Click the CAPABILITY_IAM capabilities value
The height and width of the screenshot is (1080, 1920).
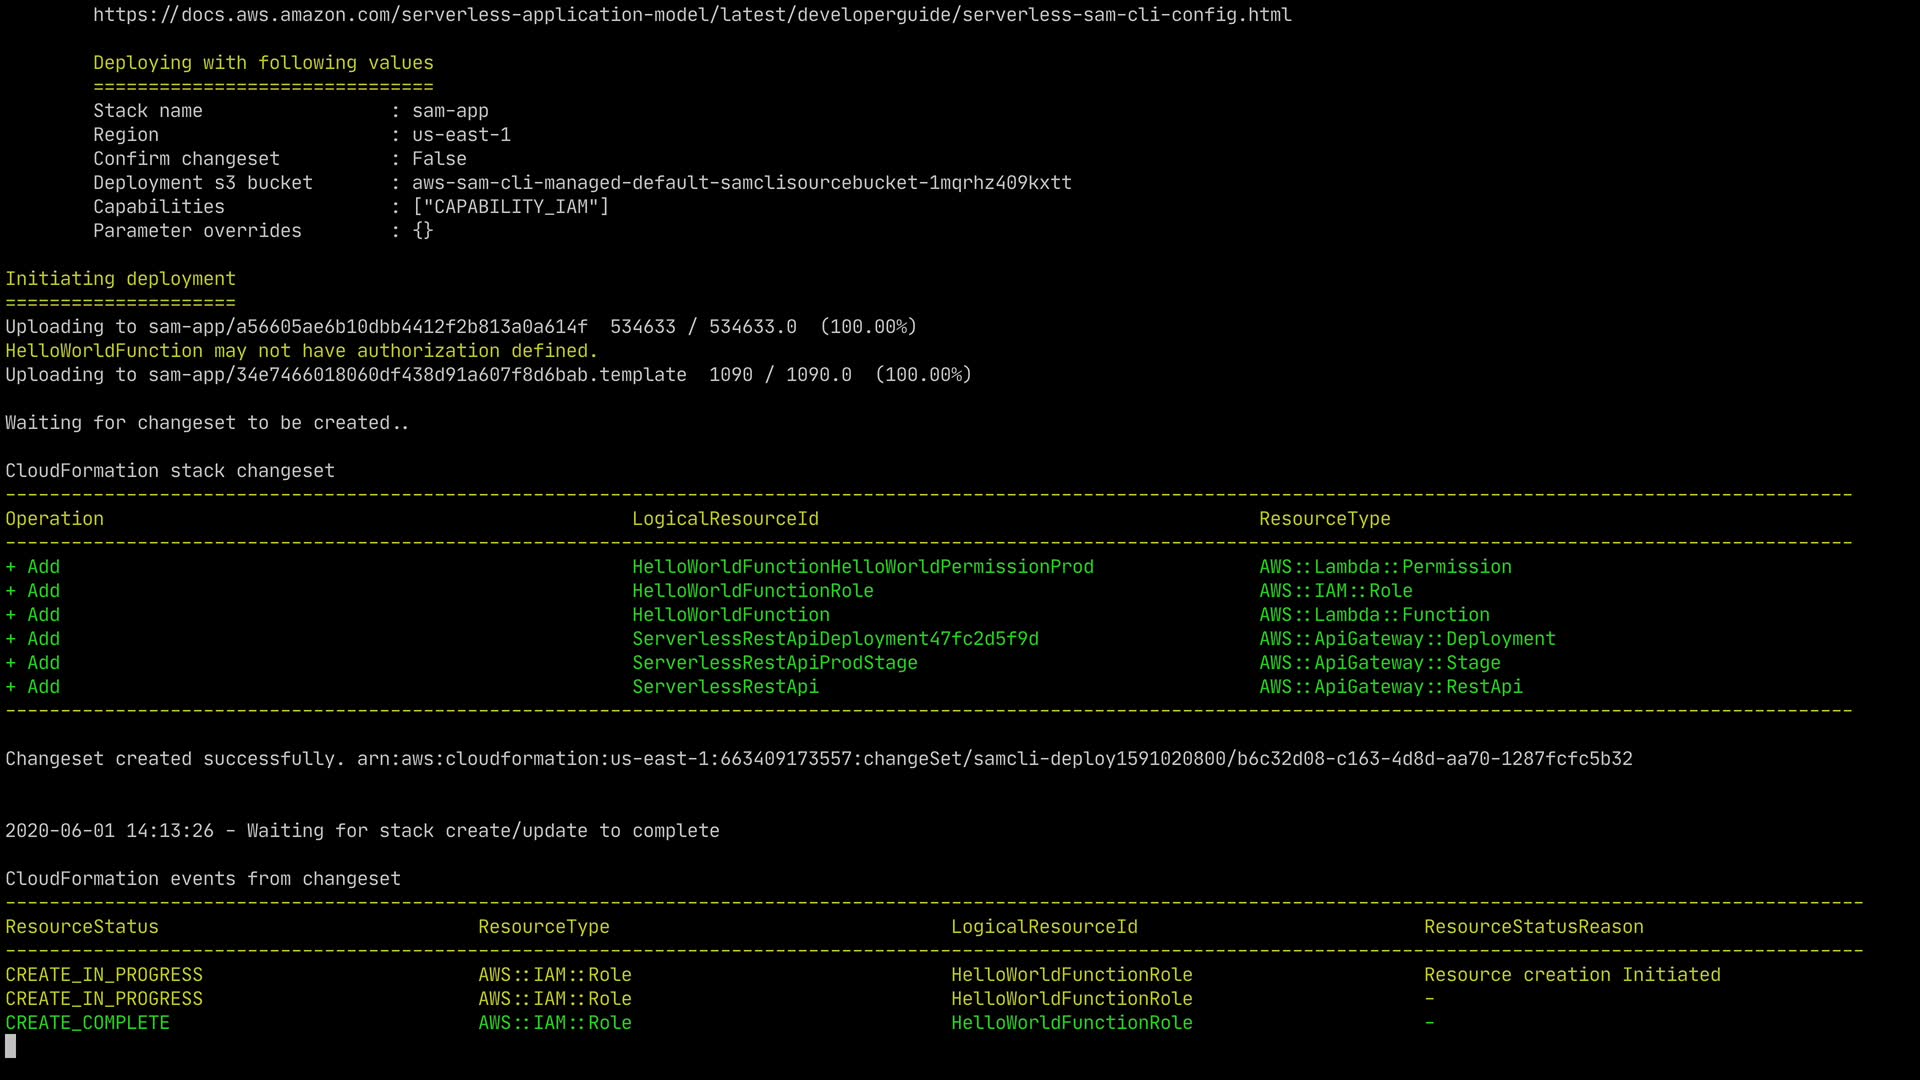pos(510,207)
